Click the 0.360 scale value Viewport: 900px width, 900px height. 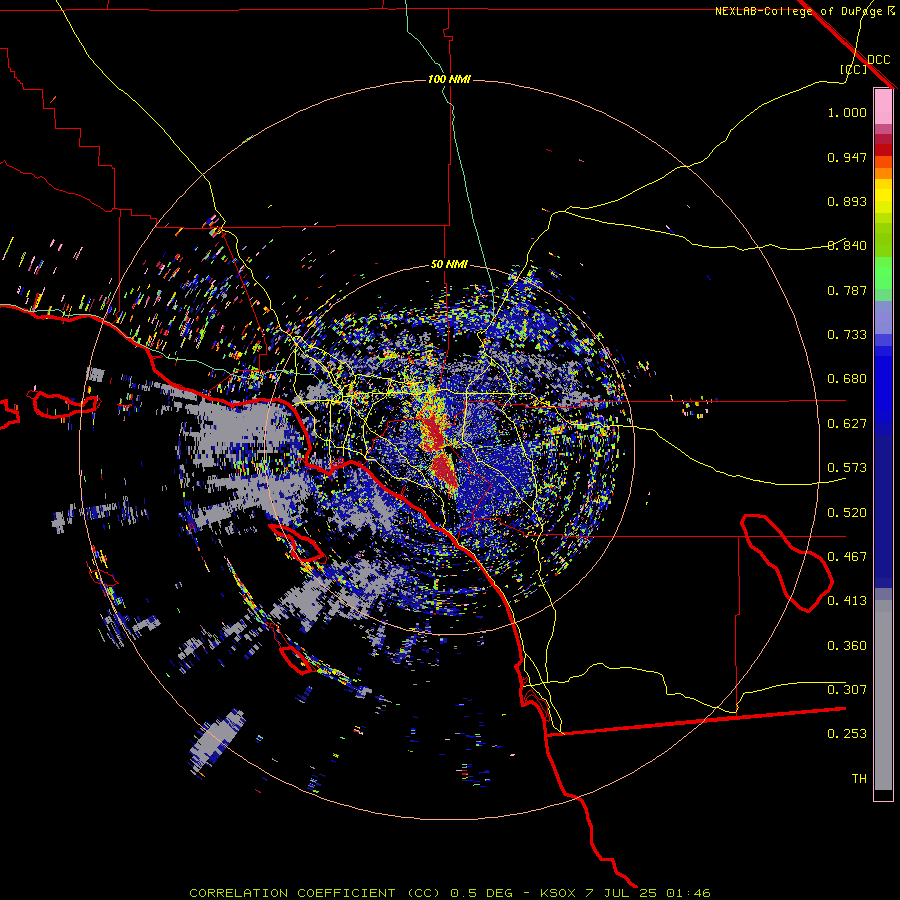pyautogui.click(x=847, y=646)
